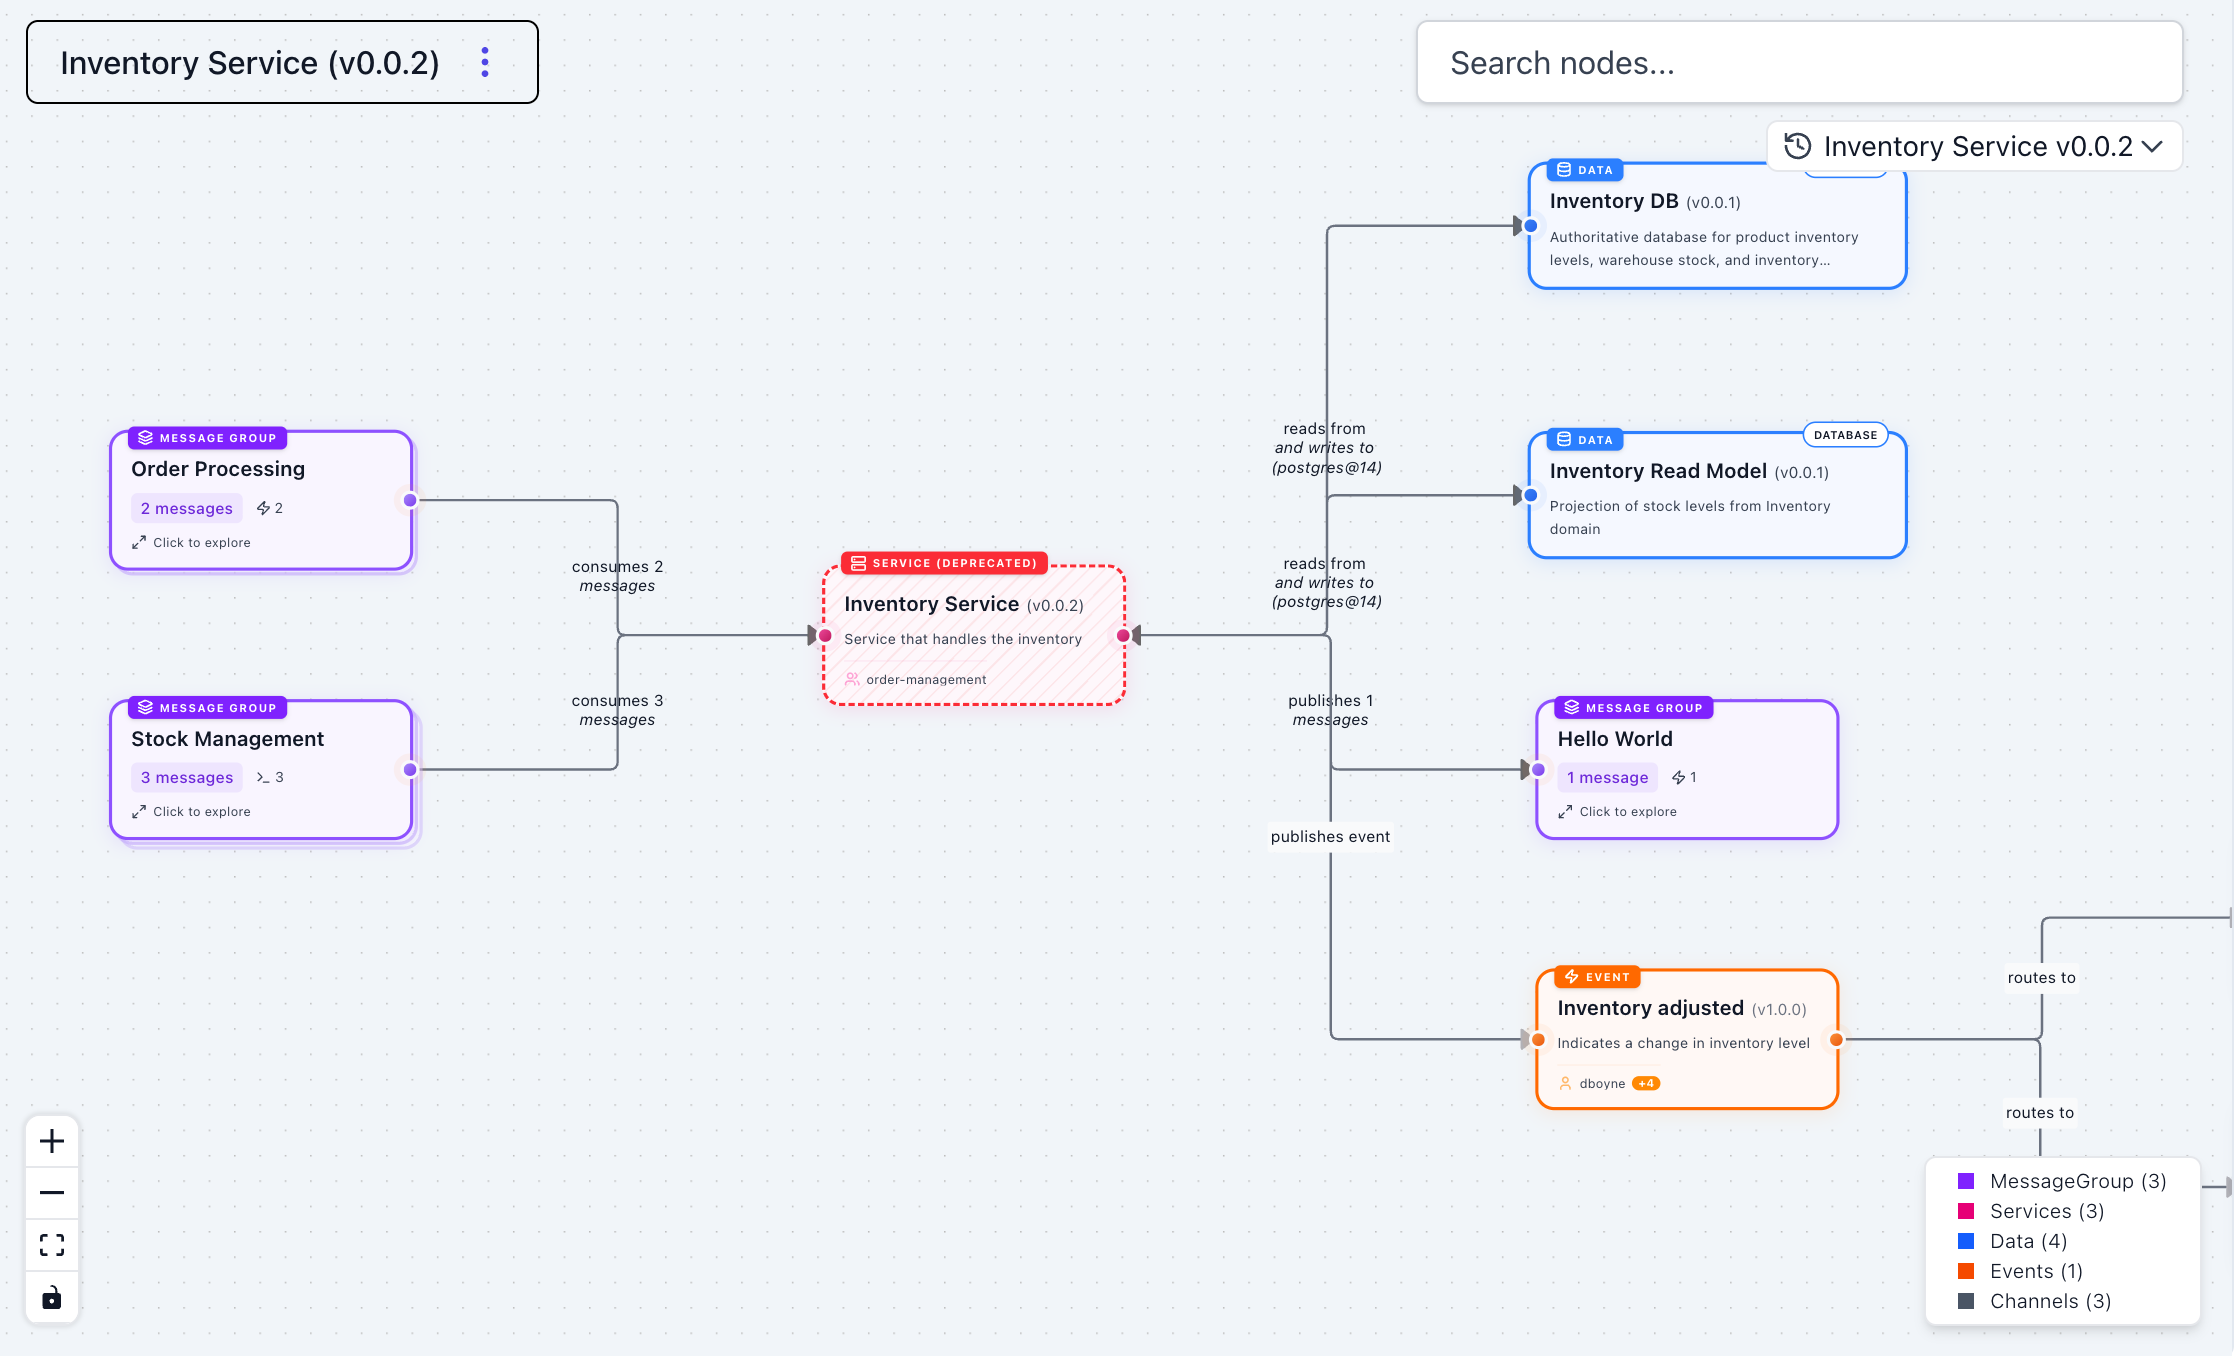Toggle the canvas interactivity lock
Viewport: 2238px width, 1356px height.
click(x=52, y=1298)
